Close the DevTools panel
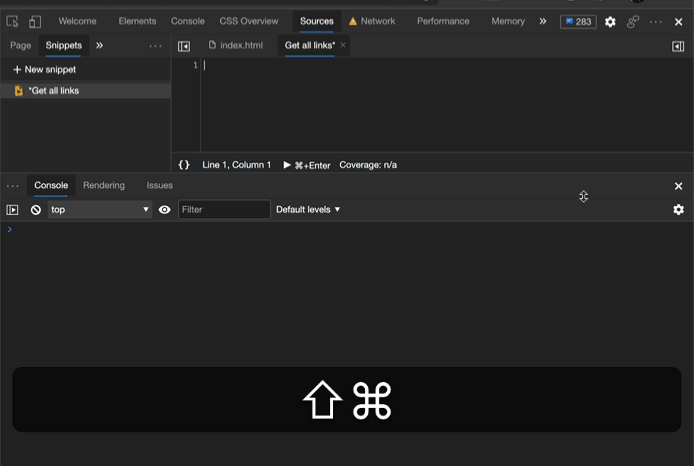Image resolution: width=694 pixels, height=466 pixels. (678, 22)
